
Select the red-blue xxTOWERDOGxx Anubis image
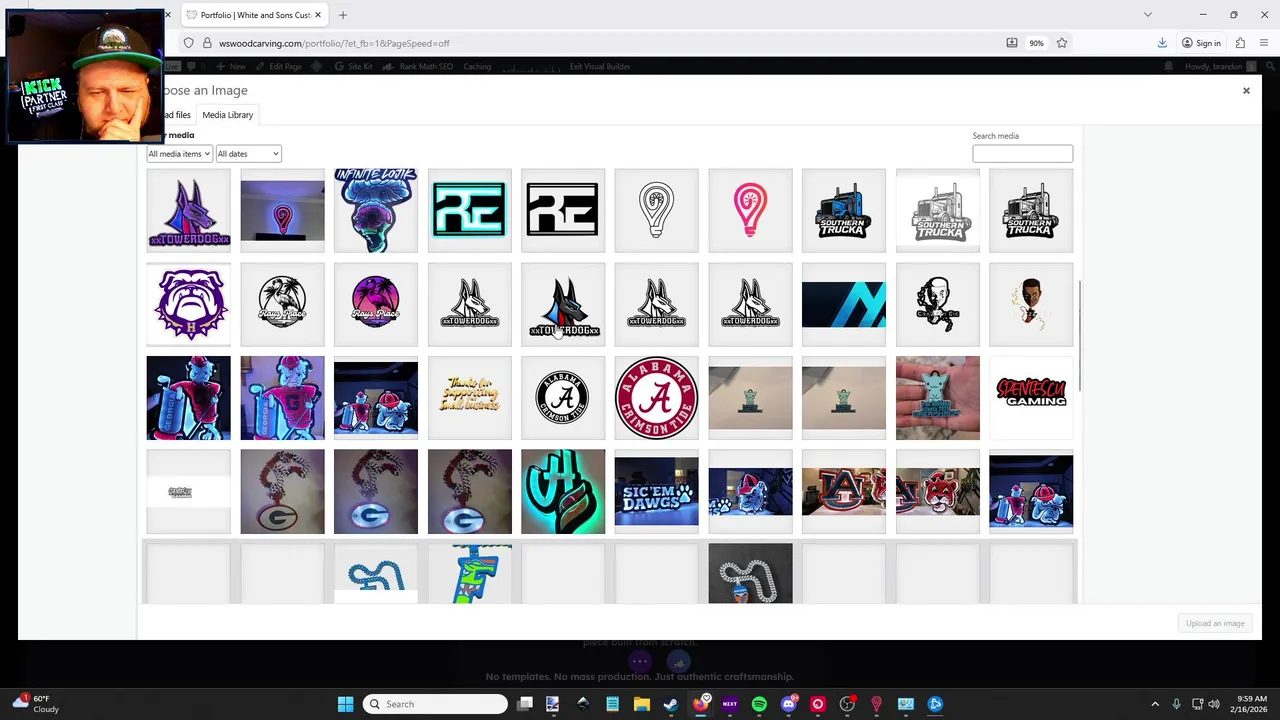(x=563, y=304)
